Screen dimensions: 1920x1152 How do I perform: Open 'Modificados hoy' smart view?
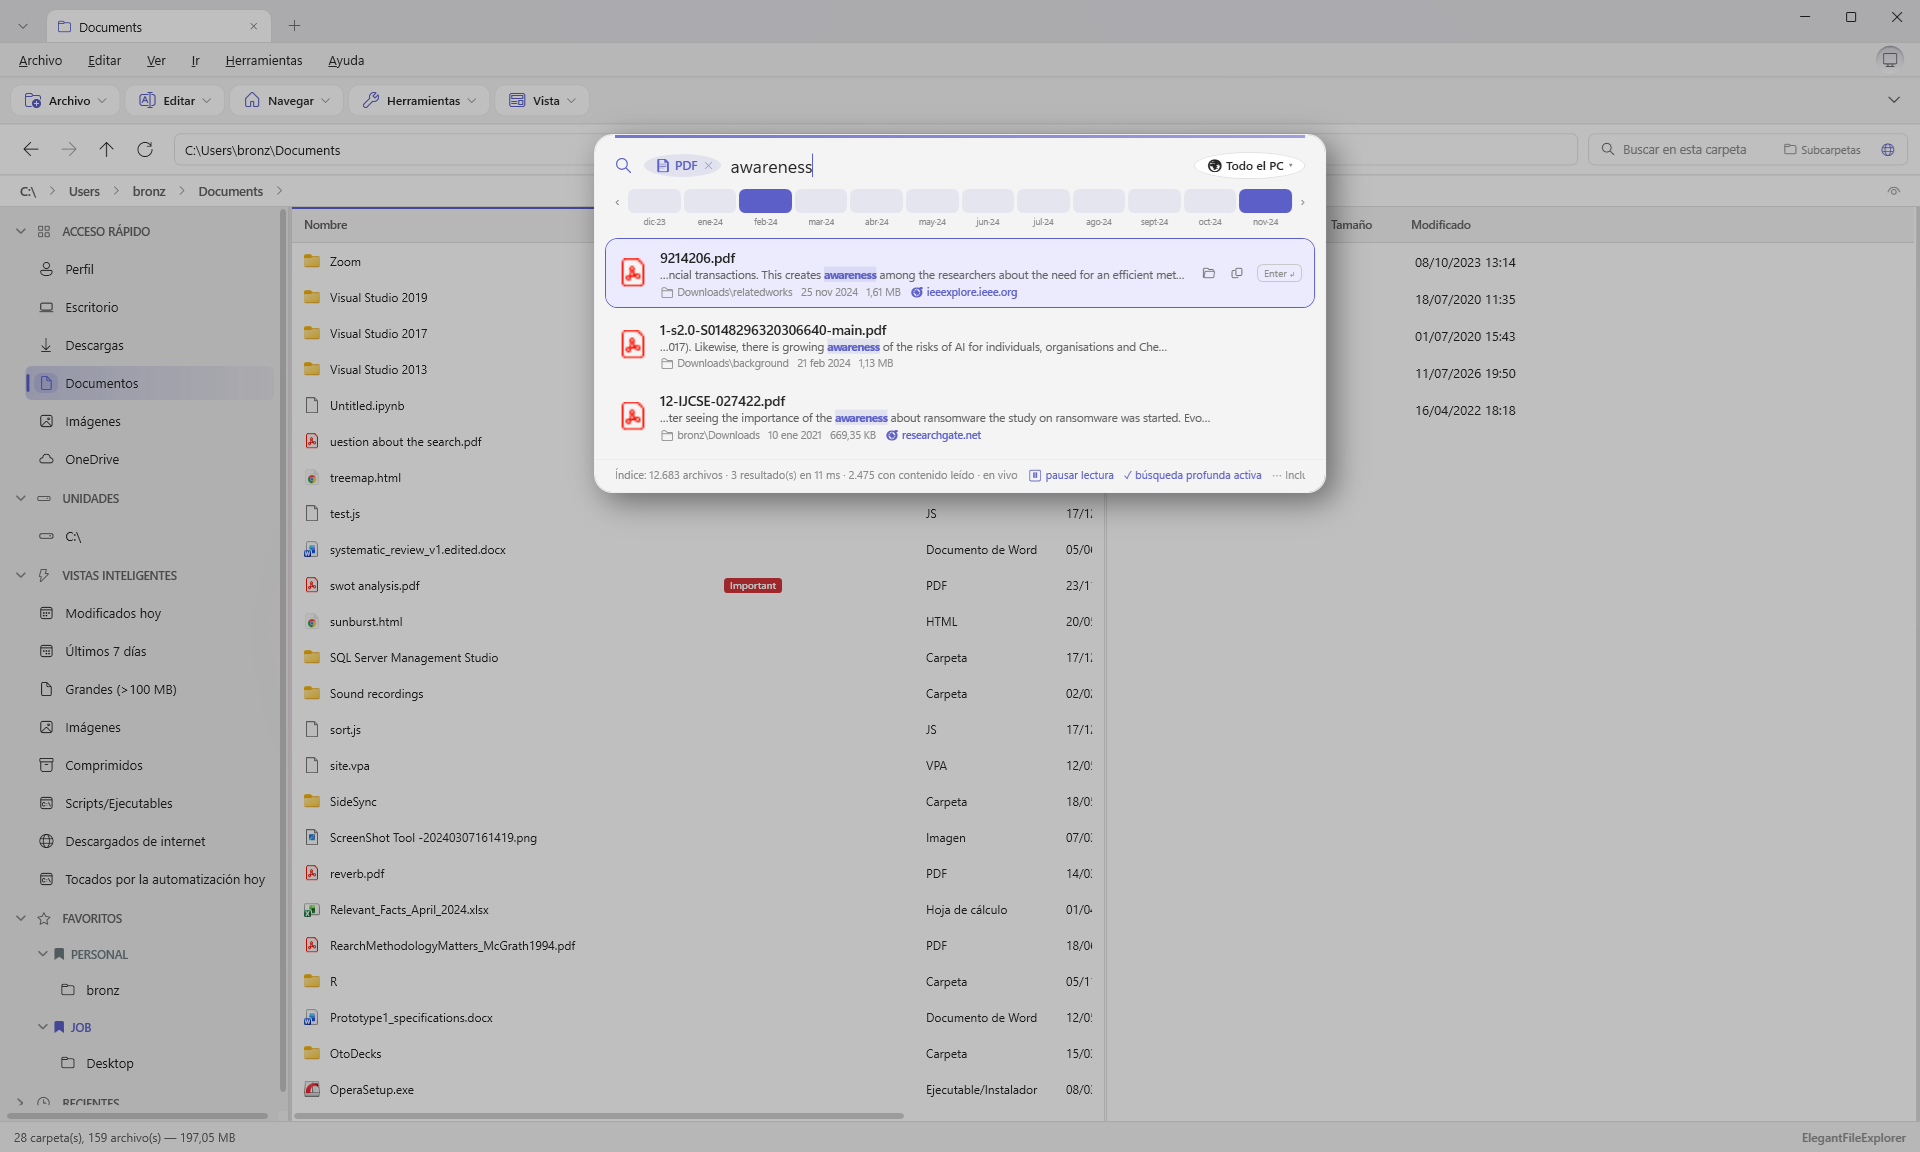tap(150, 613)
